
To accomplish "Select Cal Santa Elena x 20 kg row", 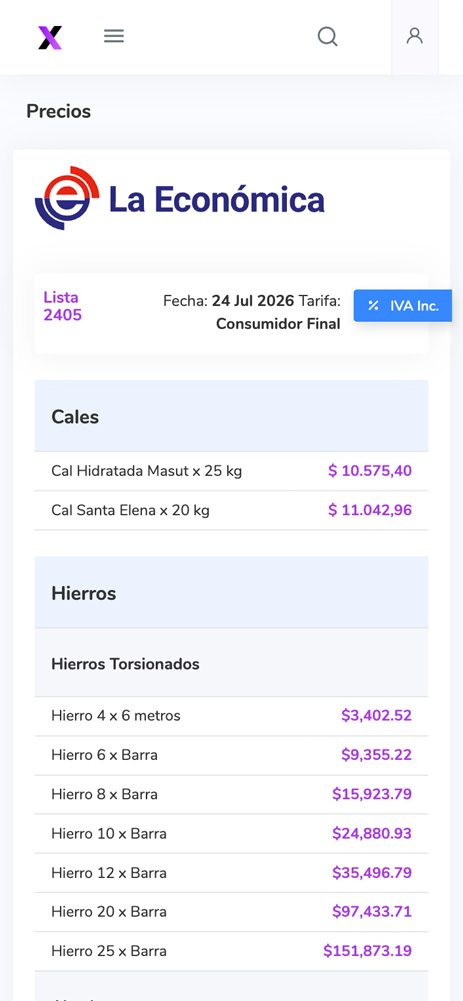I will point(231,510).
